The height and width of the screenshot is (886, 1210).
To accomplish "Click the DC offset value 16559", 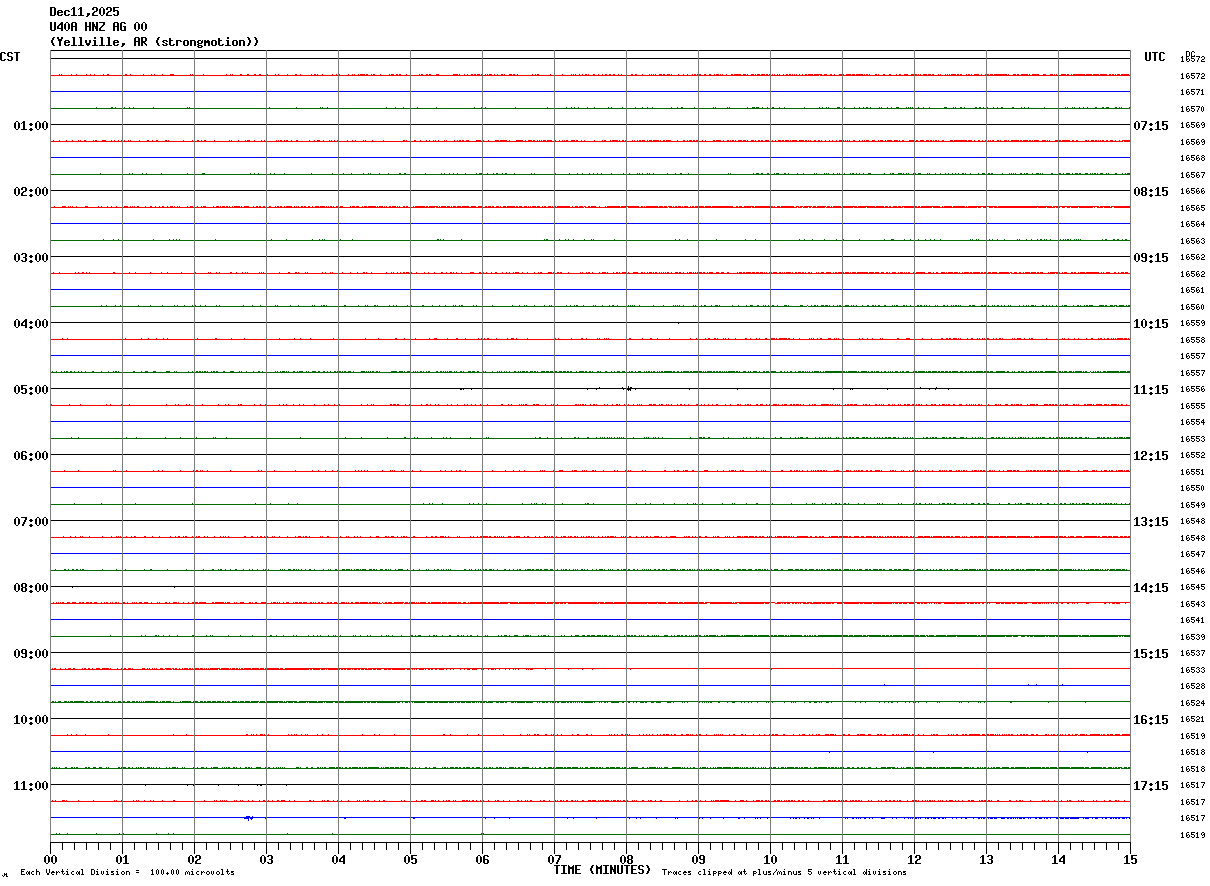I will pos(1192,323).
